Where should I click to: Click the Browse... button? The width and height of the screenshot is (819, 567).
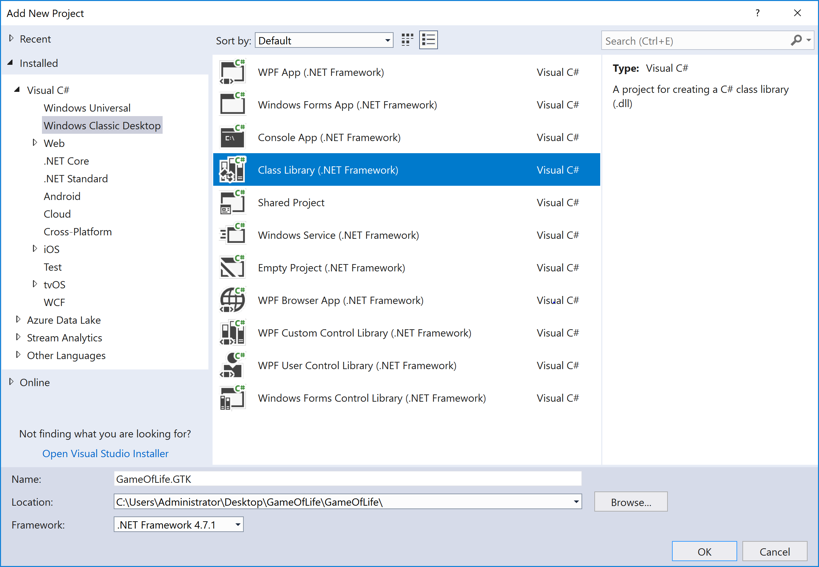pos(630,502)
